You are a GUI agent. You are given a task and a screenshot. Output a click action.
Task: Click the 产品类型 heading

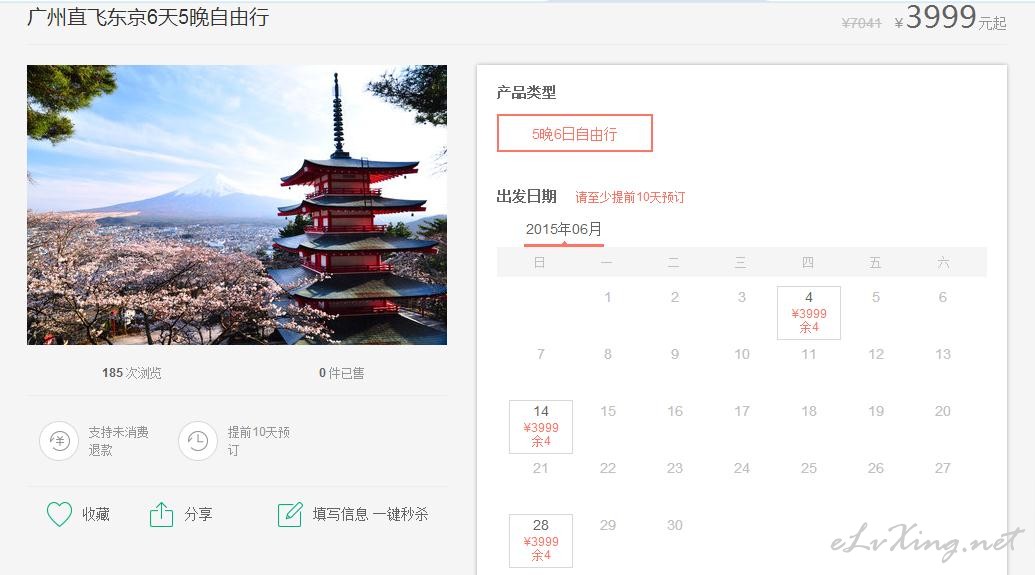click(x=526, y=92)
